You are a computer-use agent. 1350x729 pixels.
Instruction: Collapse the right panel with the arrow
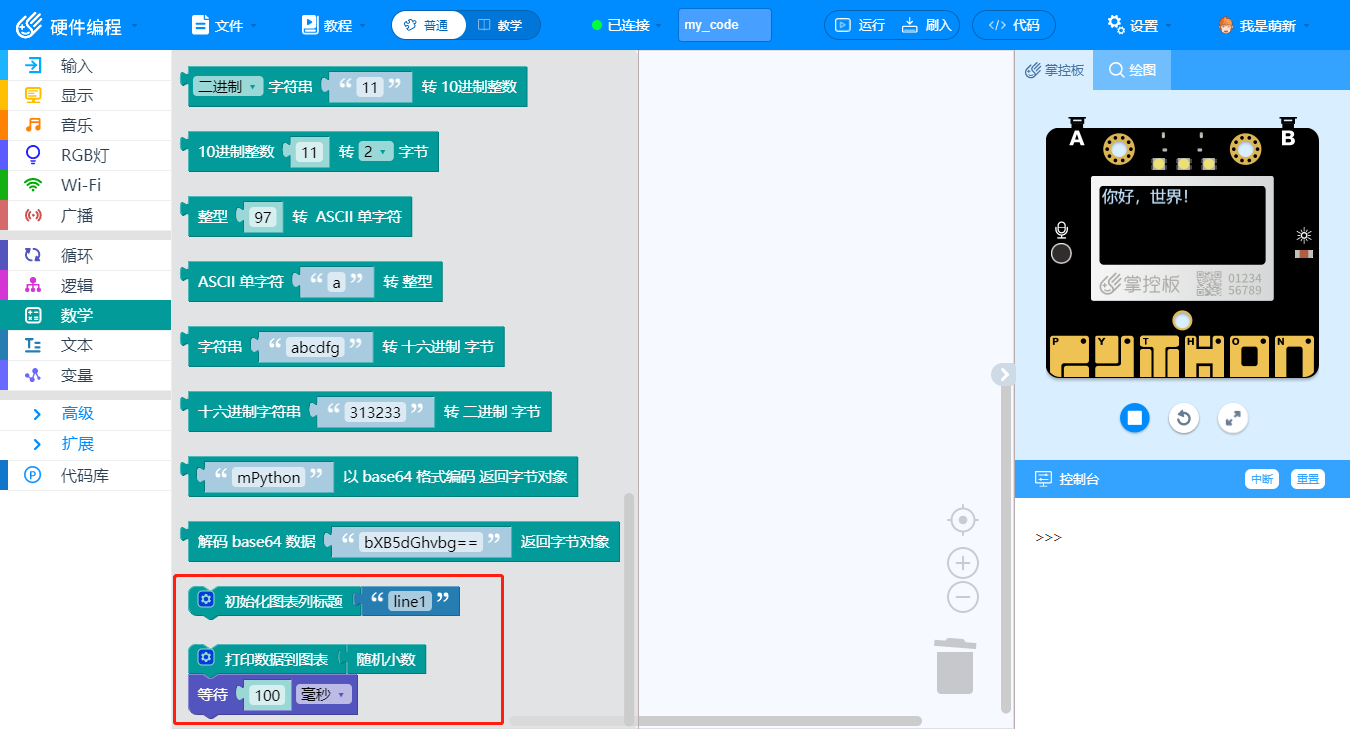click(x=1004, y=374)
